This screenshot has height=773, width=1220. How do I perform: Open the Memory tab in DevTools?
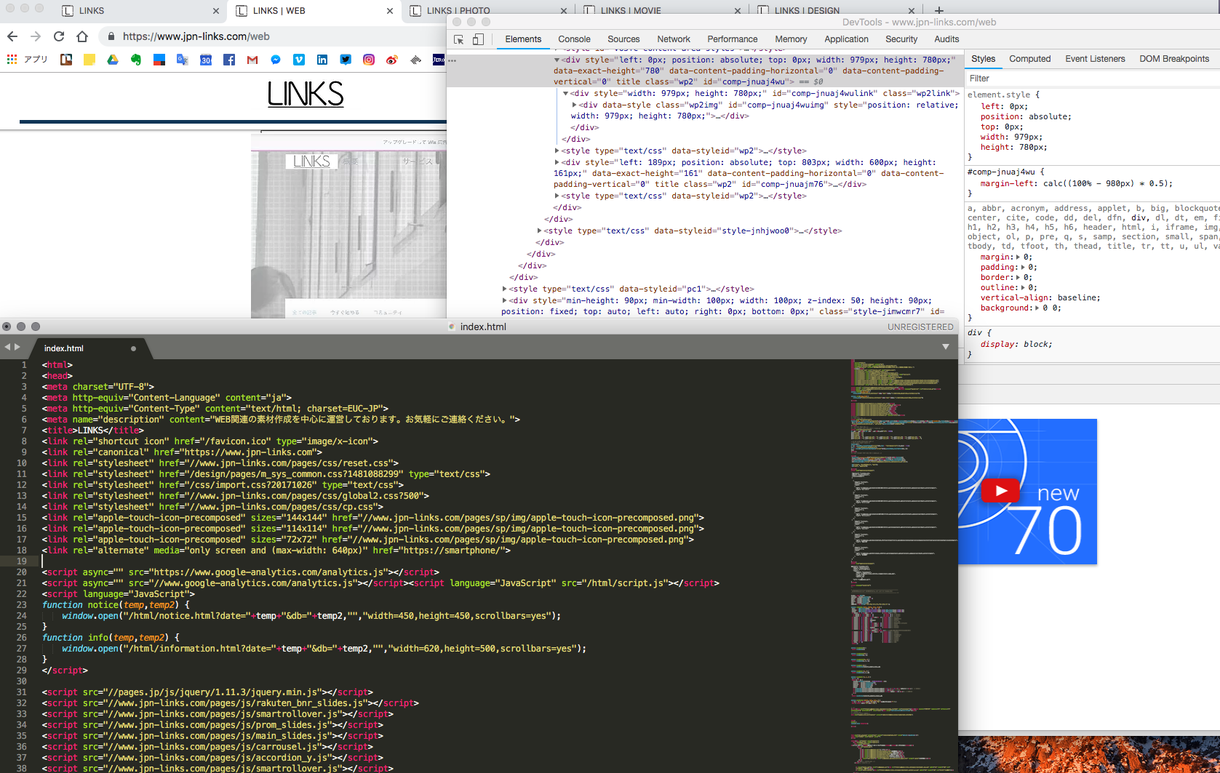point(790,39)
